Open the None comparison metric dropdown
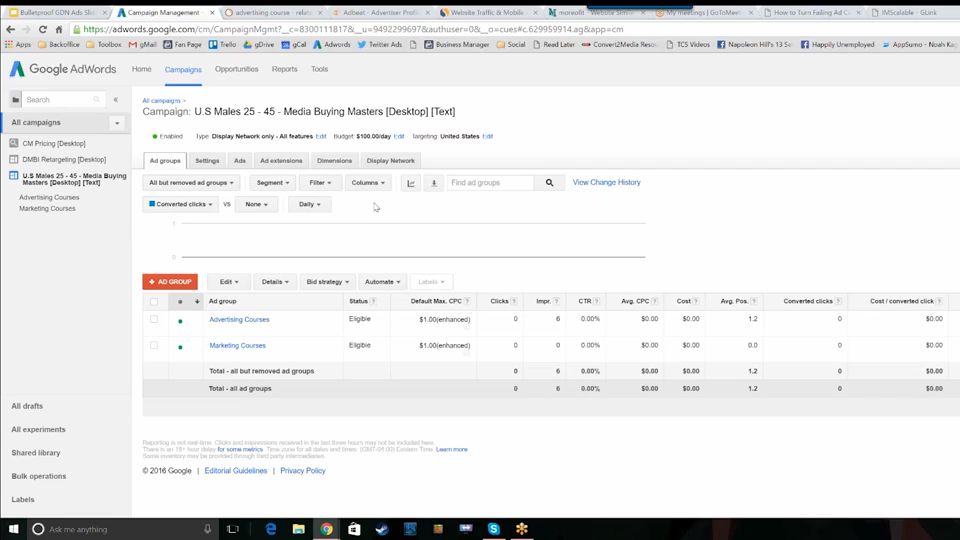The height and width of the screenshot is (540, 960). 257,204
